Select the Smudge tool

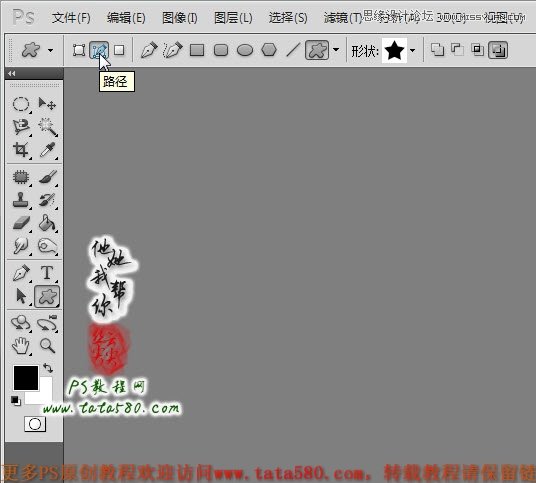[21, 246]
